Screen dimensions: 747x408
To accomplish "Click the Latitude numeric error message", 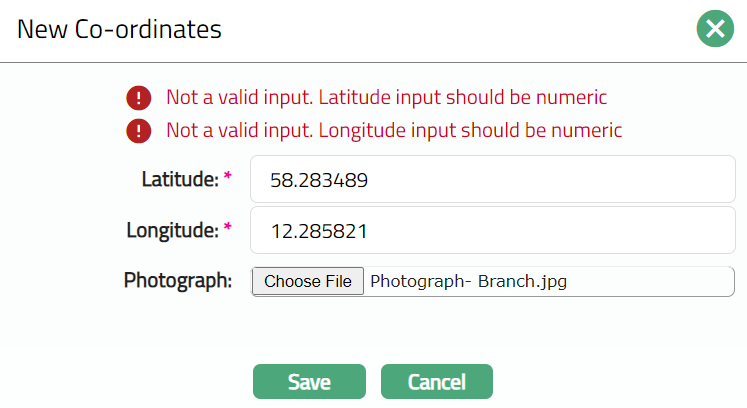I will [386, 98].
